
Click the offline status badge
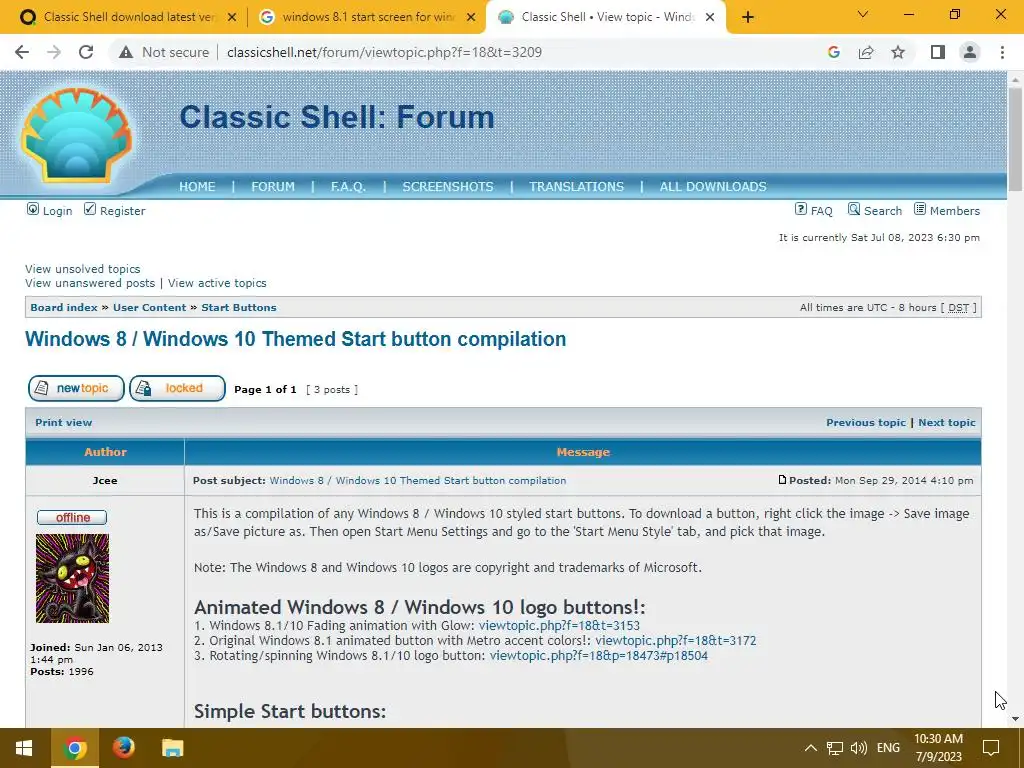click(72, 518)
